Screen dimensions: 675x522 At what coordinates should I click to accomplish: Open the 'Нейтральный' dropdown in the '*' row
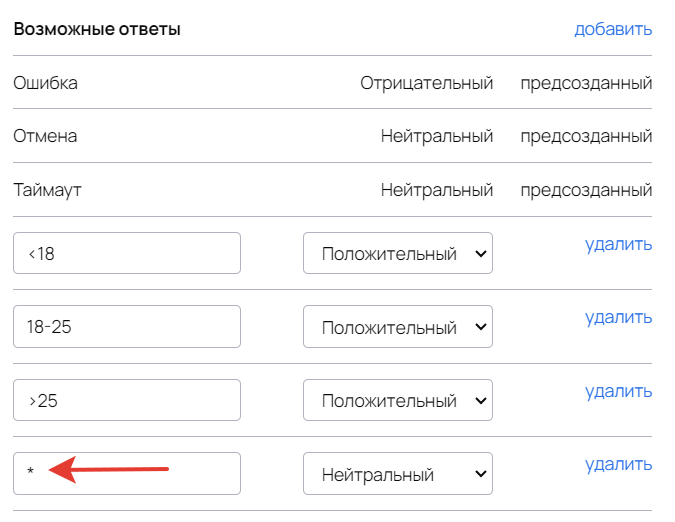[x=398, y=473]
